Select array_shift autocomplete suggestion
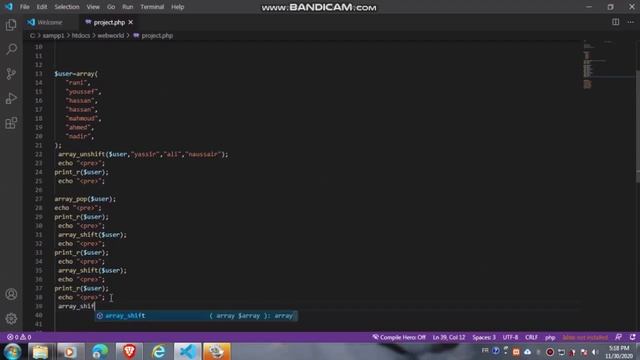 click(196, 315)
